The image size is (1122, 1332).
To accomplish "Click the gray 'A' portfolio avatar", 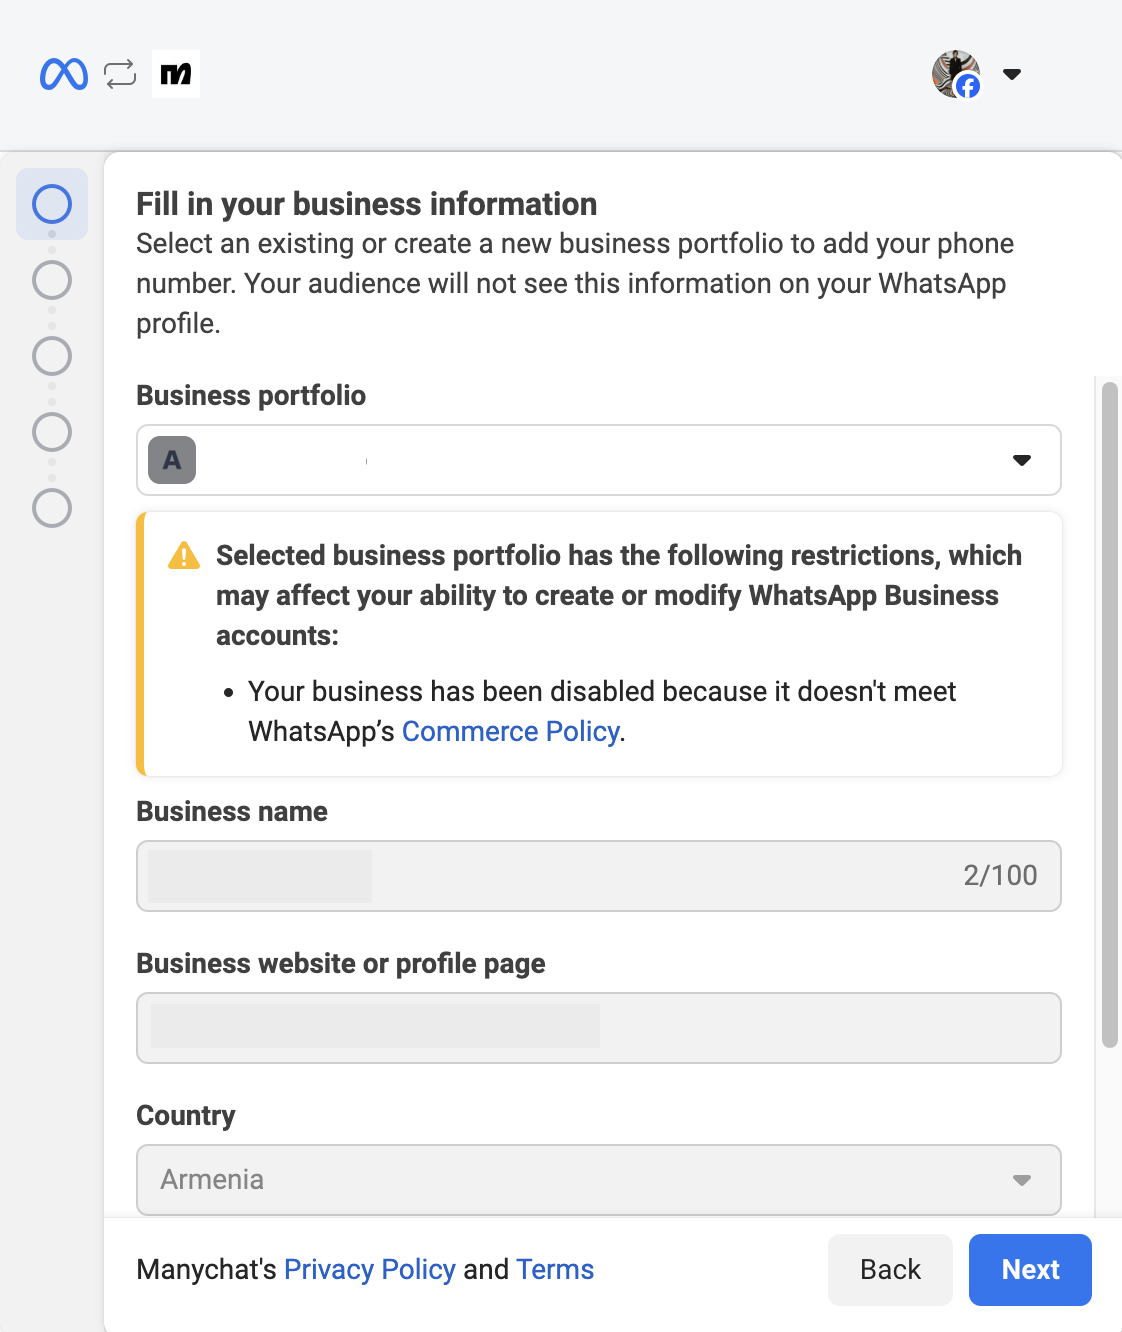I will [x=172, y=460].
